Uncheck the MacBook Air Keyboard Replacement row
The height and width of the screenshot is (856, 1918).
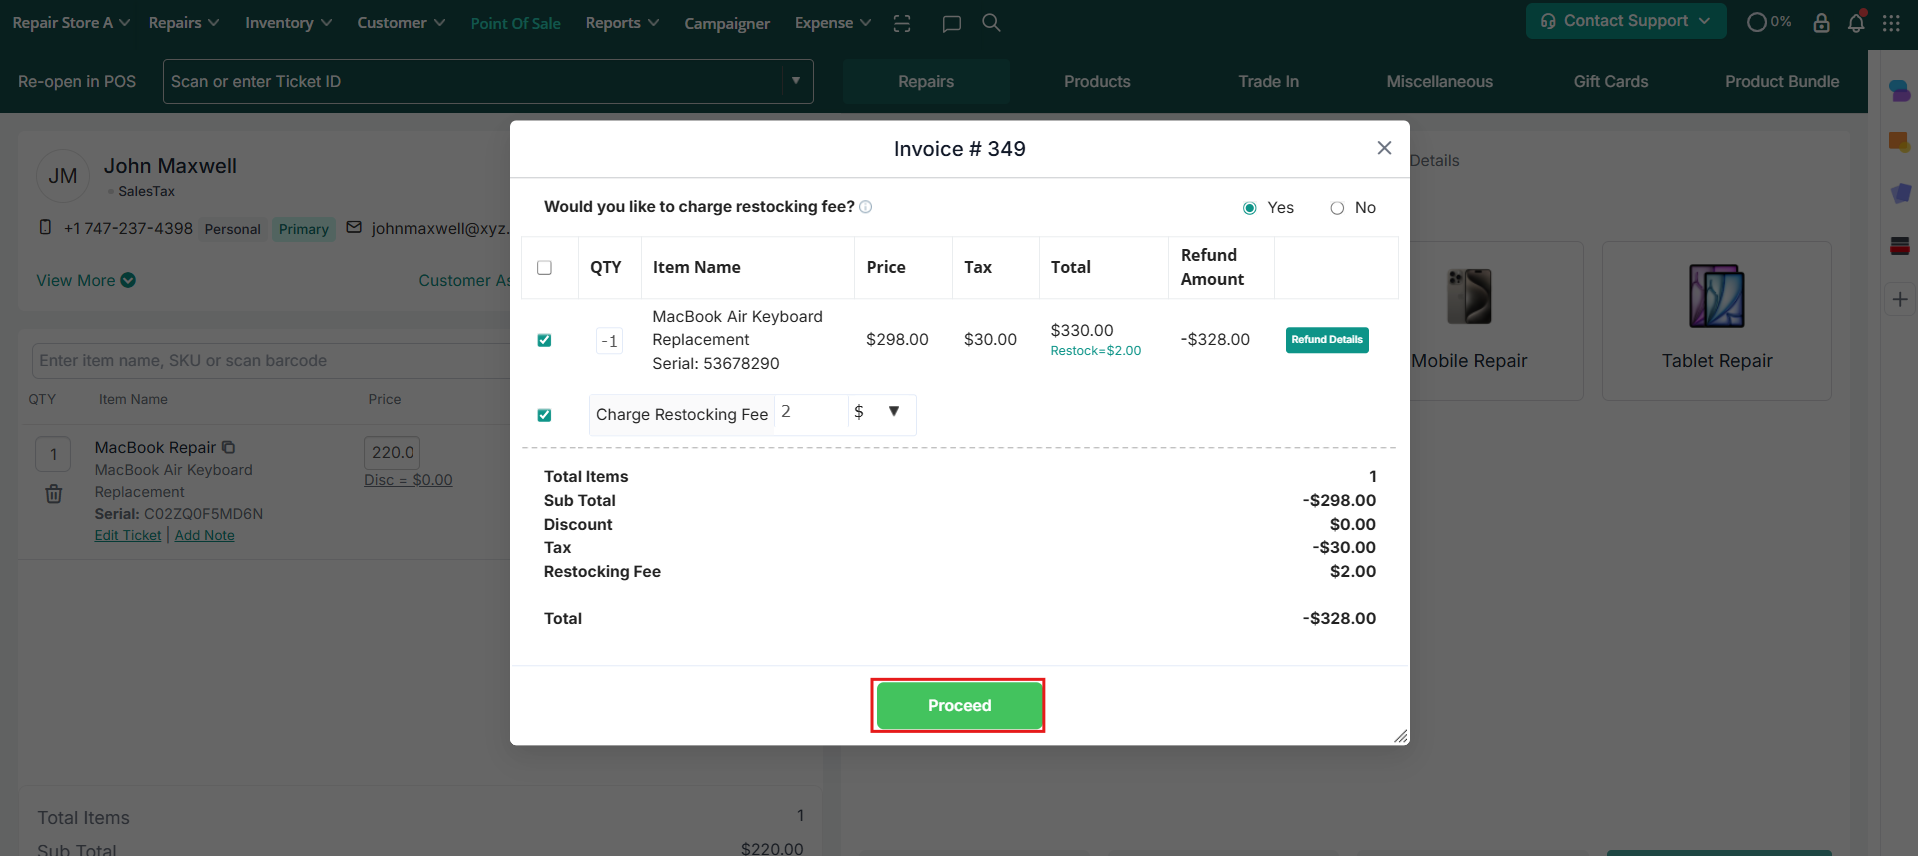pyautogui.click(x=544, y=340)
